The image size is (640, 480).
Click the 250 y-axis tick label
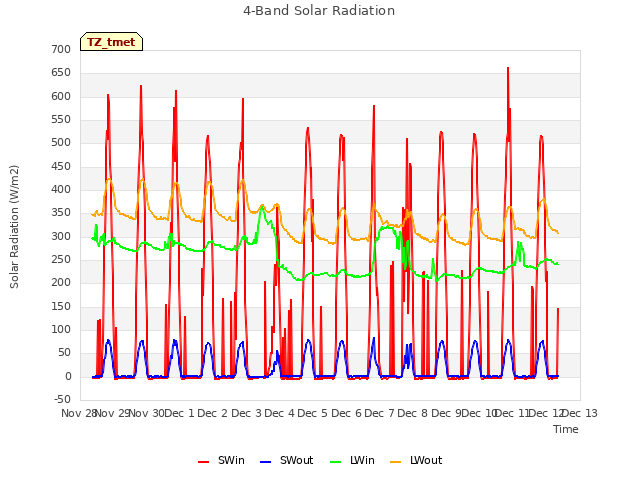pyautogui.click(x=61, y=260)
